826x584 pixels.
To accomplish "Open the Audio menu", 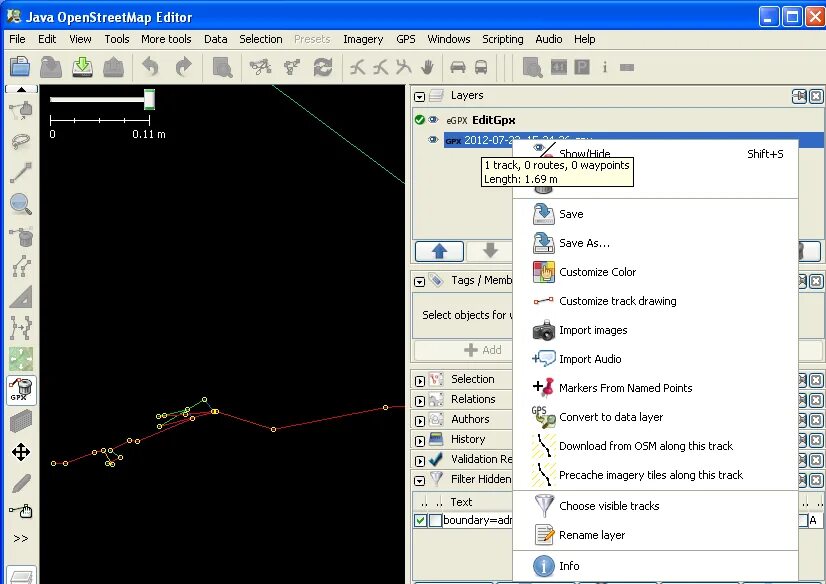I will [549, 39].
